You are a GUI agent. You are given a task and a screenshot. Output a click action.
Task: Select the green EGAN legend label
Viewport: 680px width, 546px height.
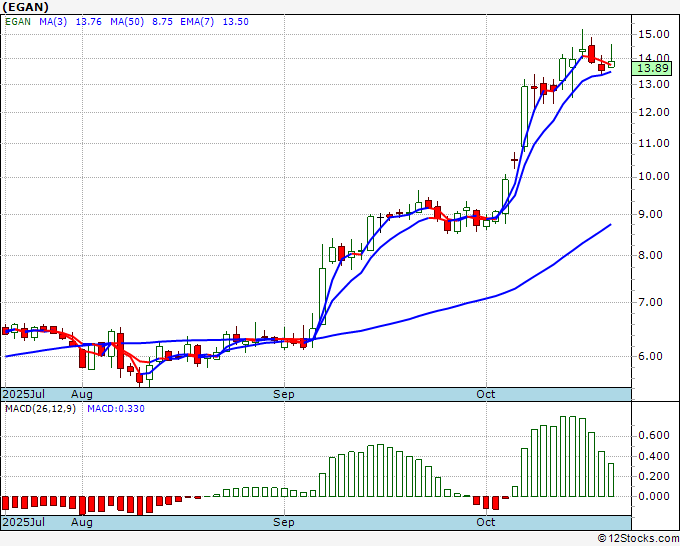(x=18, y=22)
